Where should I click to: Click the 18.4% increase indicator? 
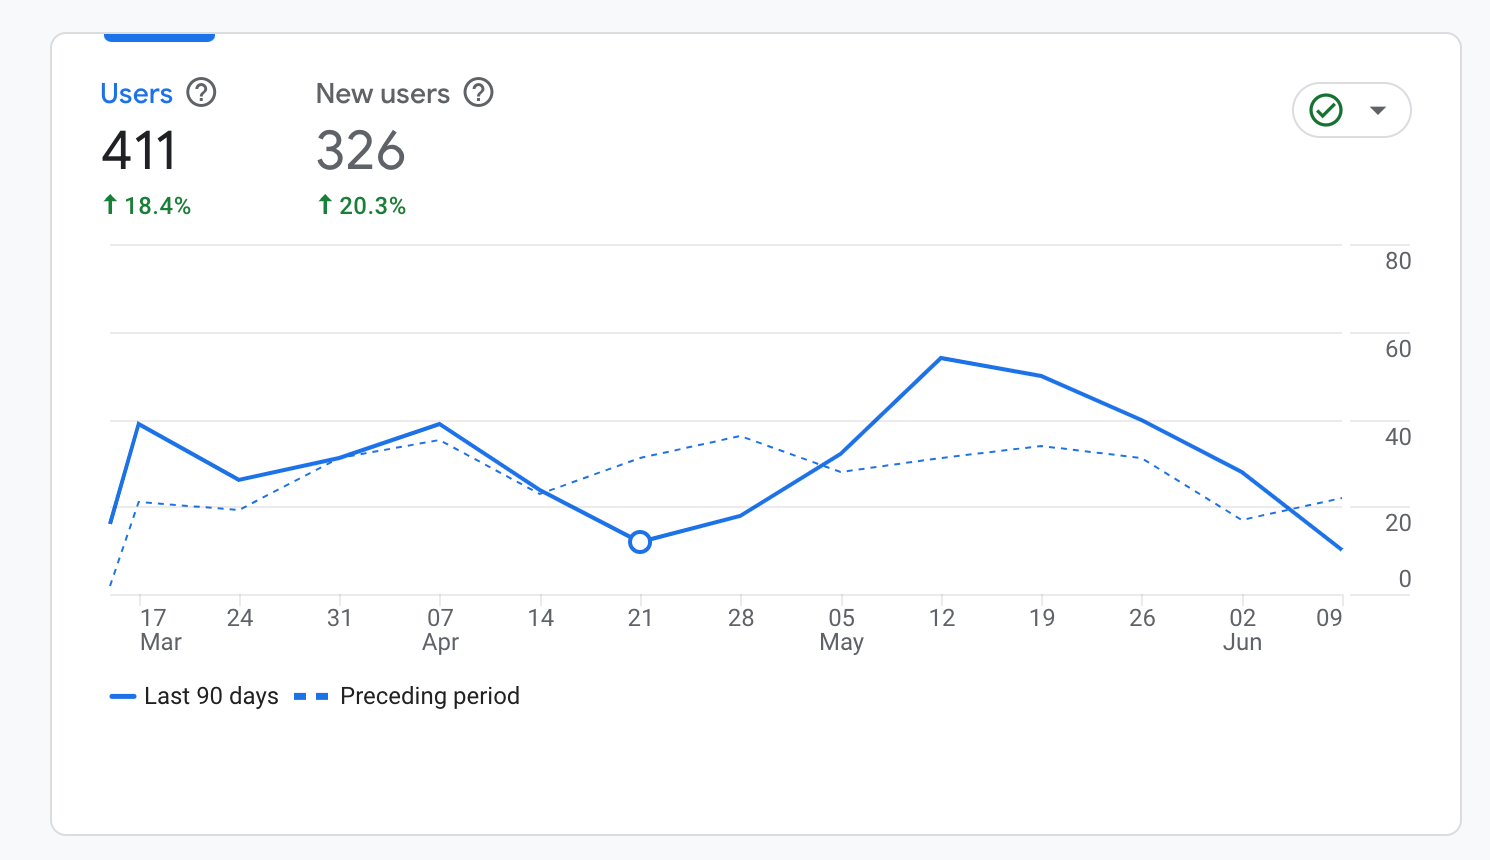point(147,206)
